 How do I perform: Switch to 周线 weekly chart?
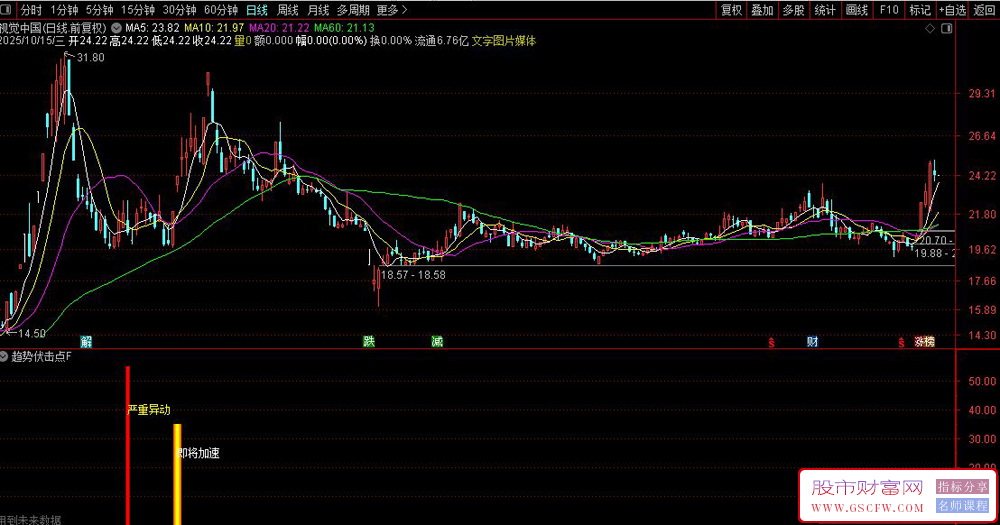pos(288,10)
